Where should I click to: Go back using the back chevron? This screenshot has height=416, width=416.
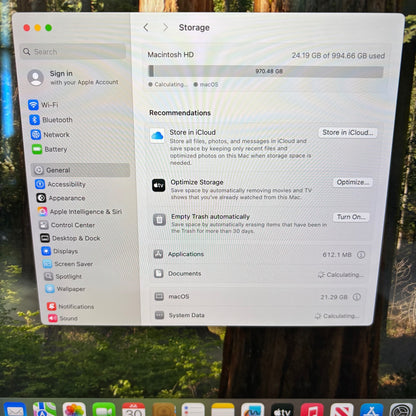tap(146, 27)
